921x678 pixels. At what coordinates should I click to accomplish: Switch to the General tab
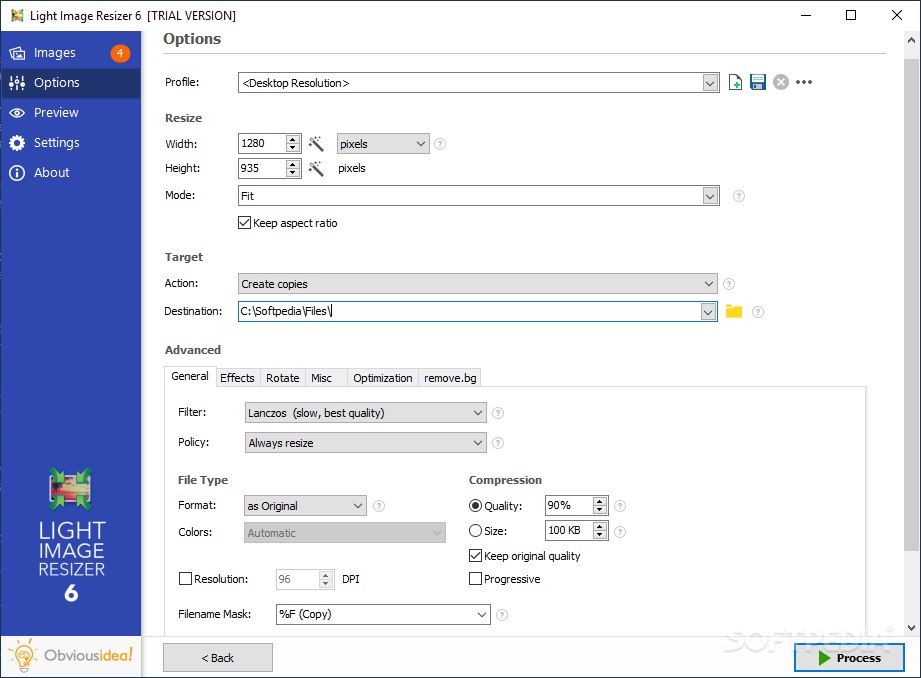click(x=190, y=377)
